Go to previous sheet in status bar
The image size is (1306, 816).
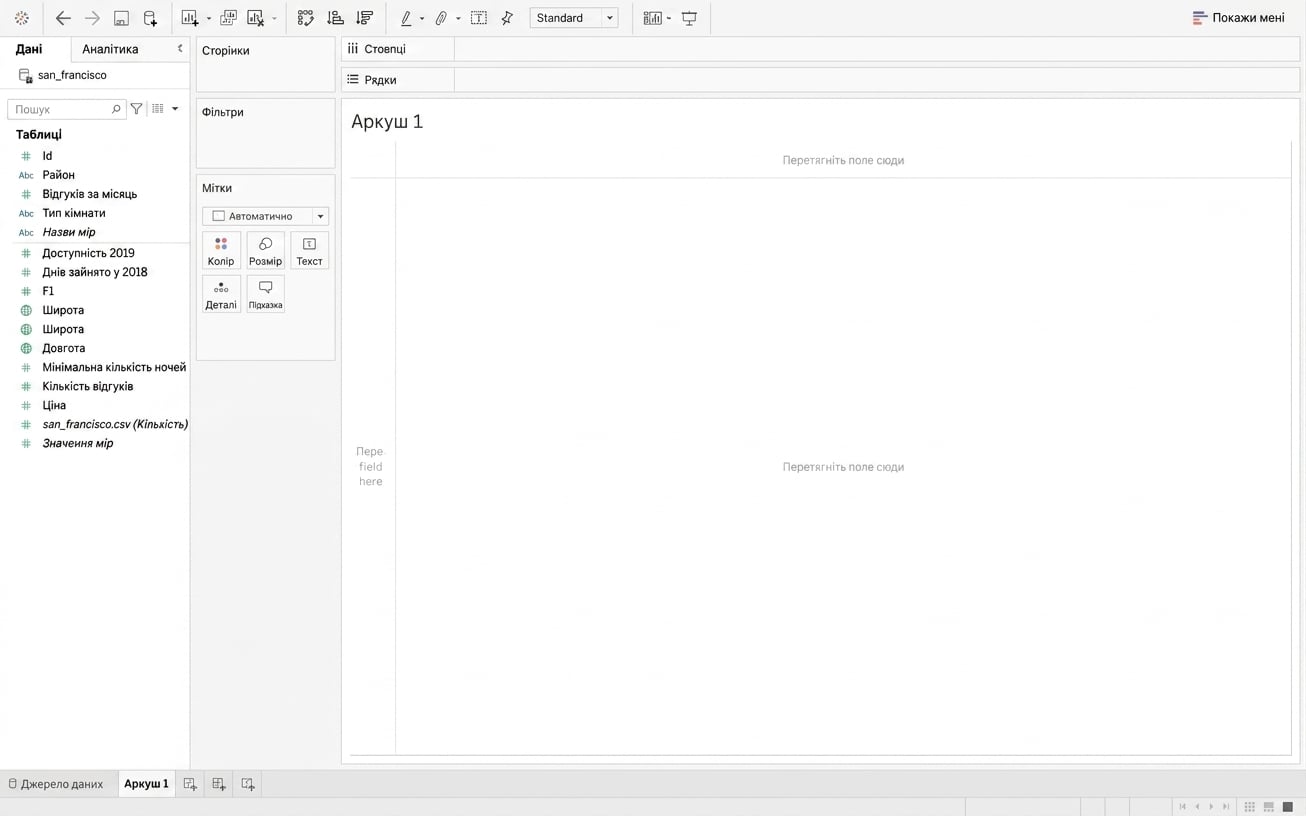coord(1197,806)
